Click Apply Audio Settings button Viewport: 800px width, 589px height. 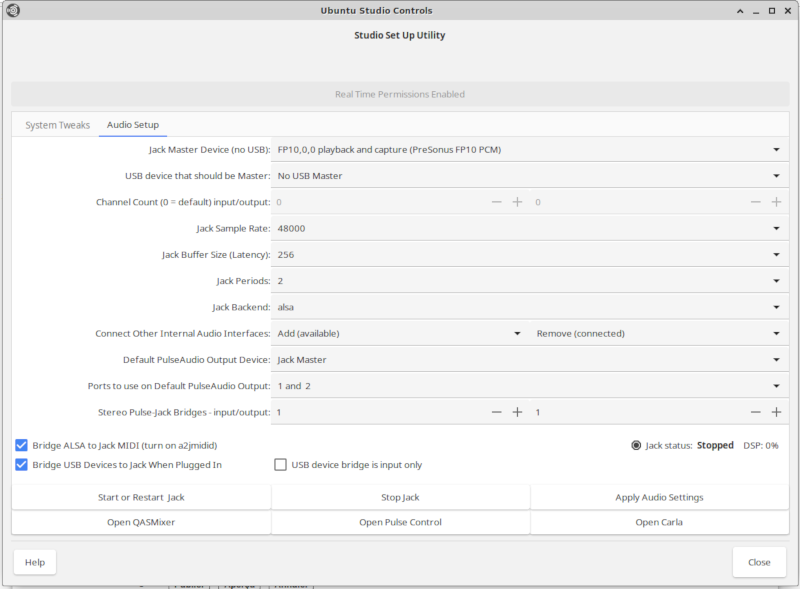[x=659, y=497]
